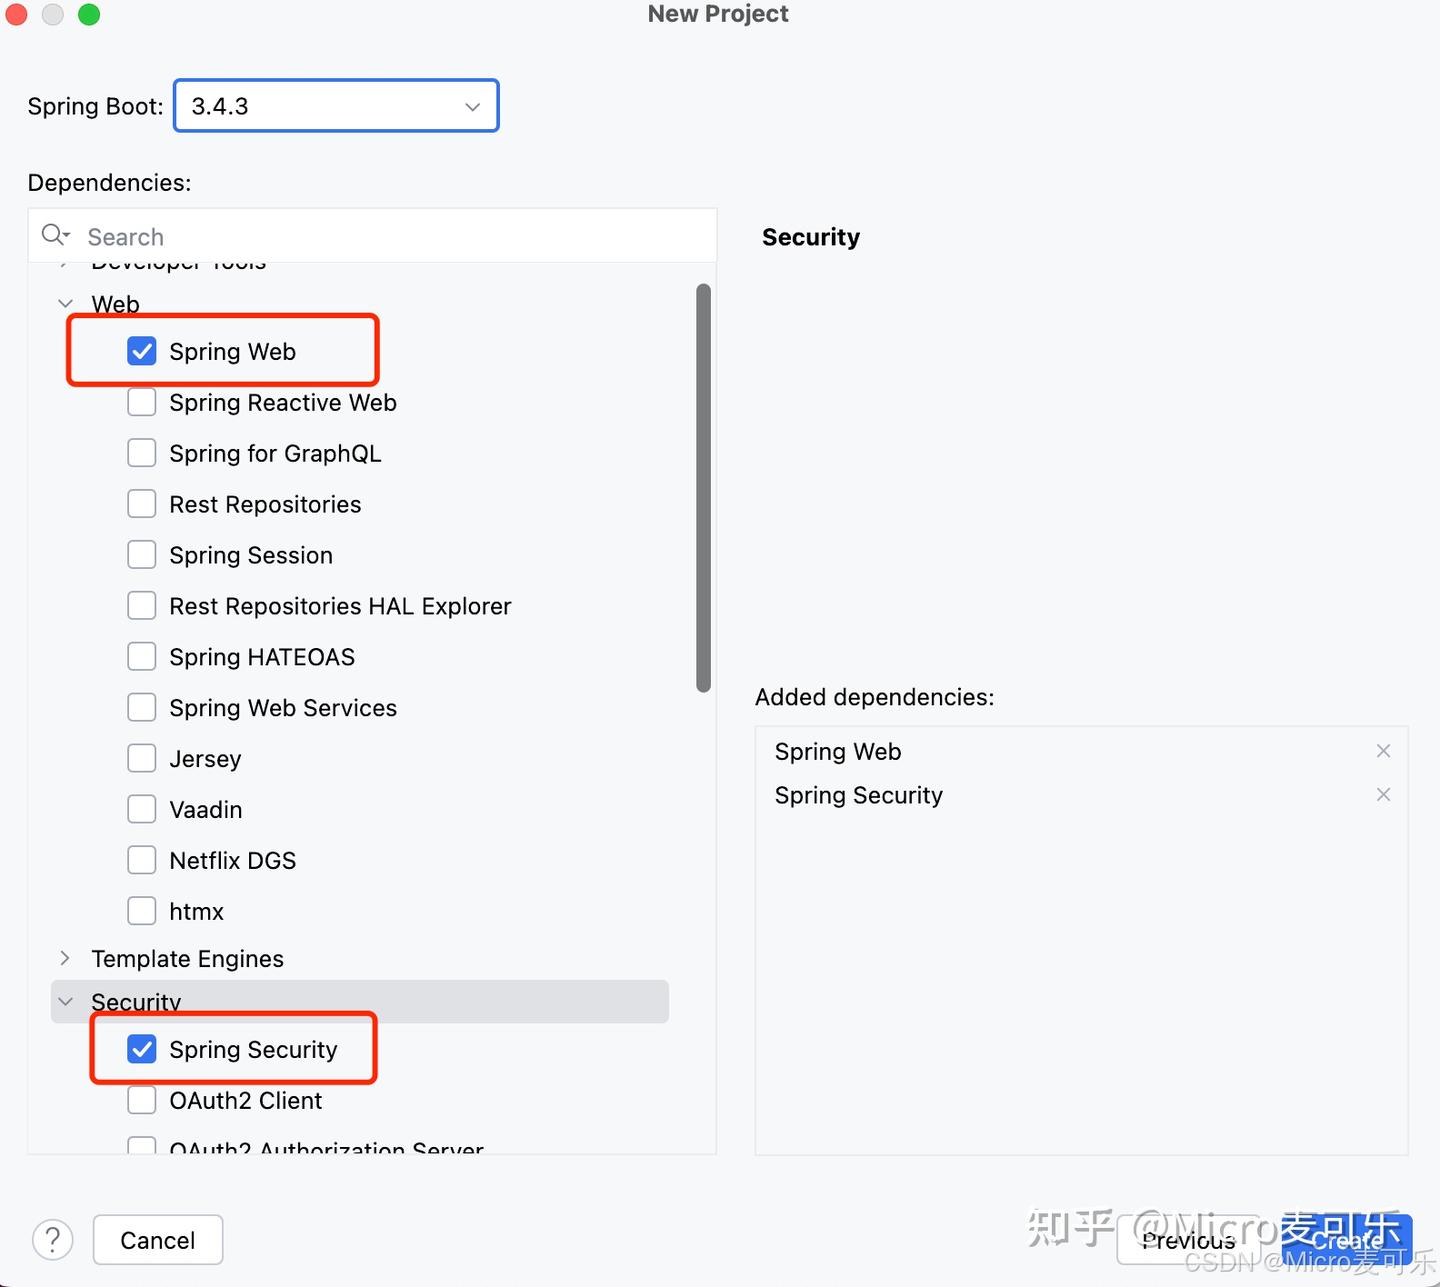The width and height of the screenshot is (1440, 1287).
Task: Select Spring Web in added dependencies list
Action: click(x=838, y=752)
